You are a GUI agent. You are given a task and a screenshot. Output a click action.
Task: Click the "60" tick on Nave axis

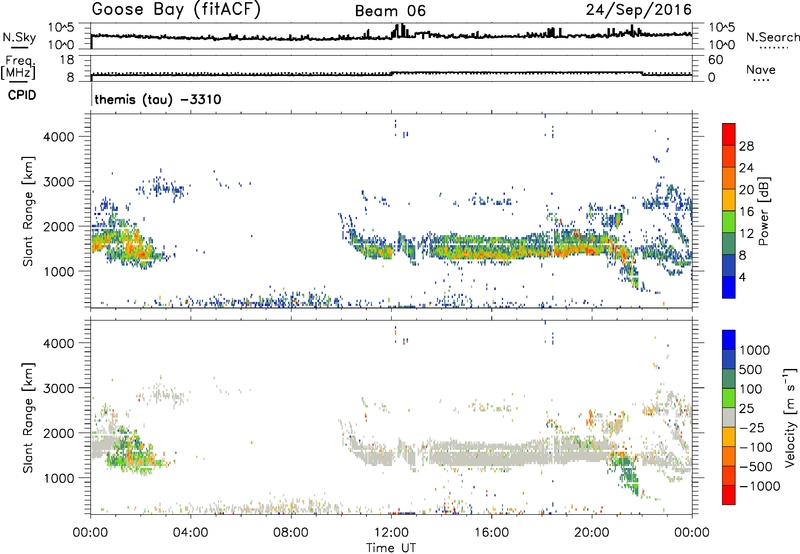pyautogui.click(x=716, y=60)
